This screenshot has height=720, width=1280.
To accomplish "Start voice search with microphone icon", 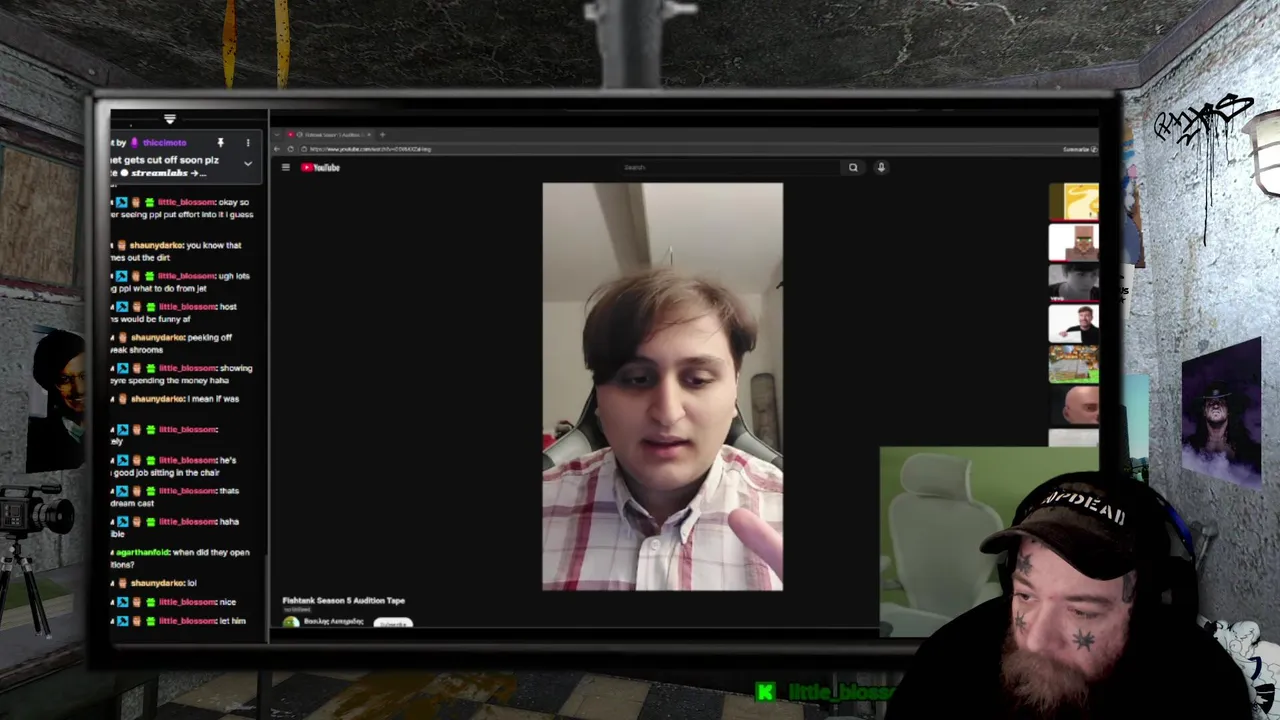I will tap(881, 167).
